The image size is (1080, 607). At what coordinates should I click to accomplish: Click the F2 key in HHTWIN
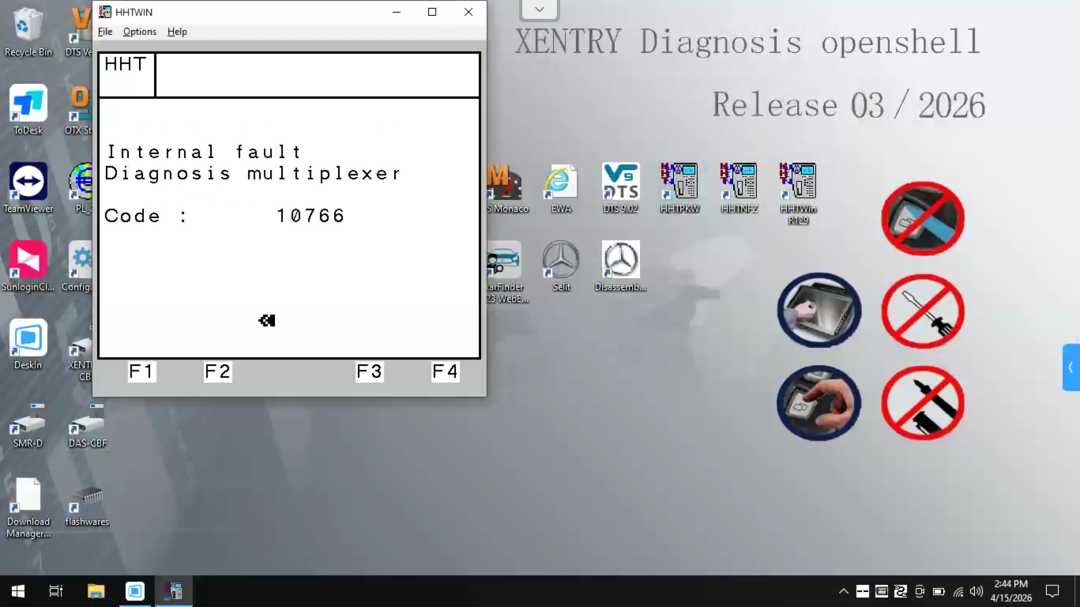(x=217, y=372)
